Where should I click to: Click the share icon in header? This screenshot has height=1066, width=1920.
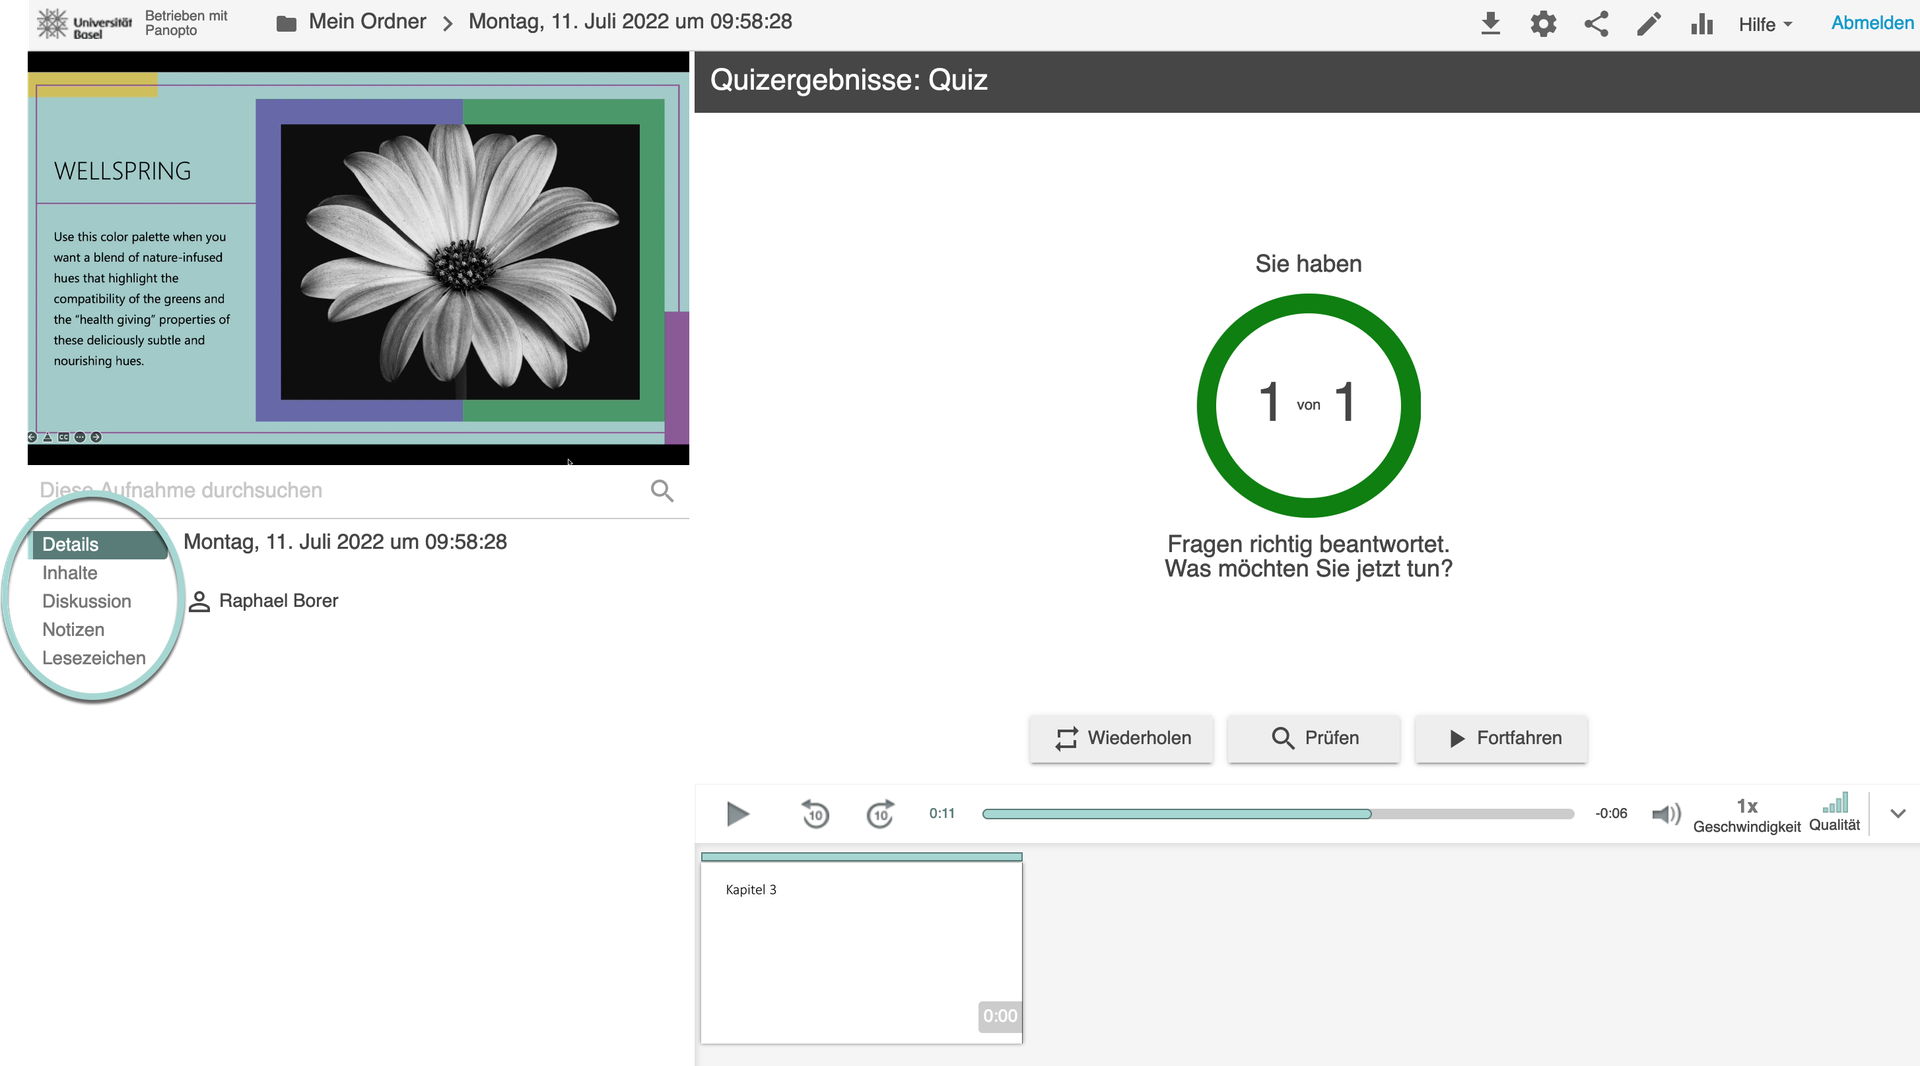point(1596,24)
